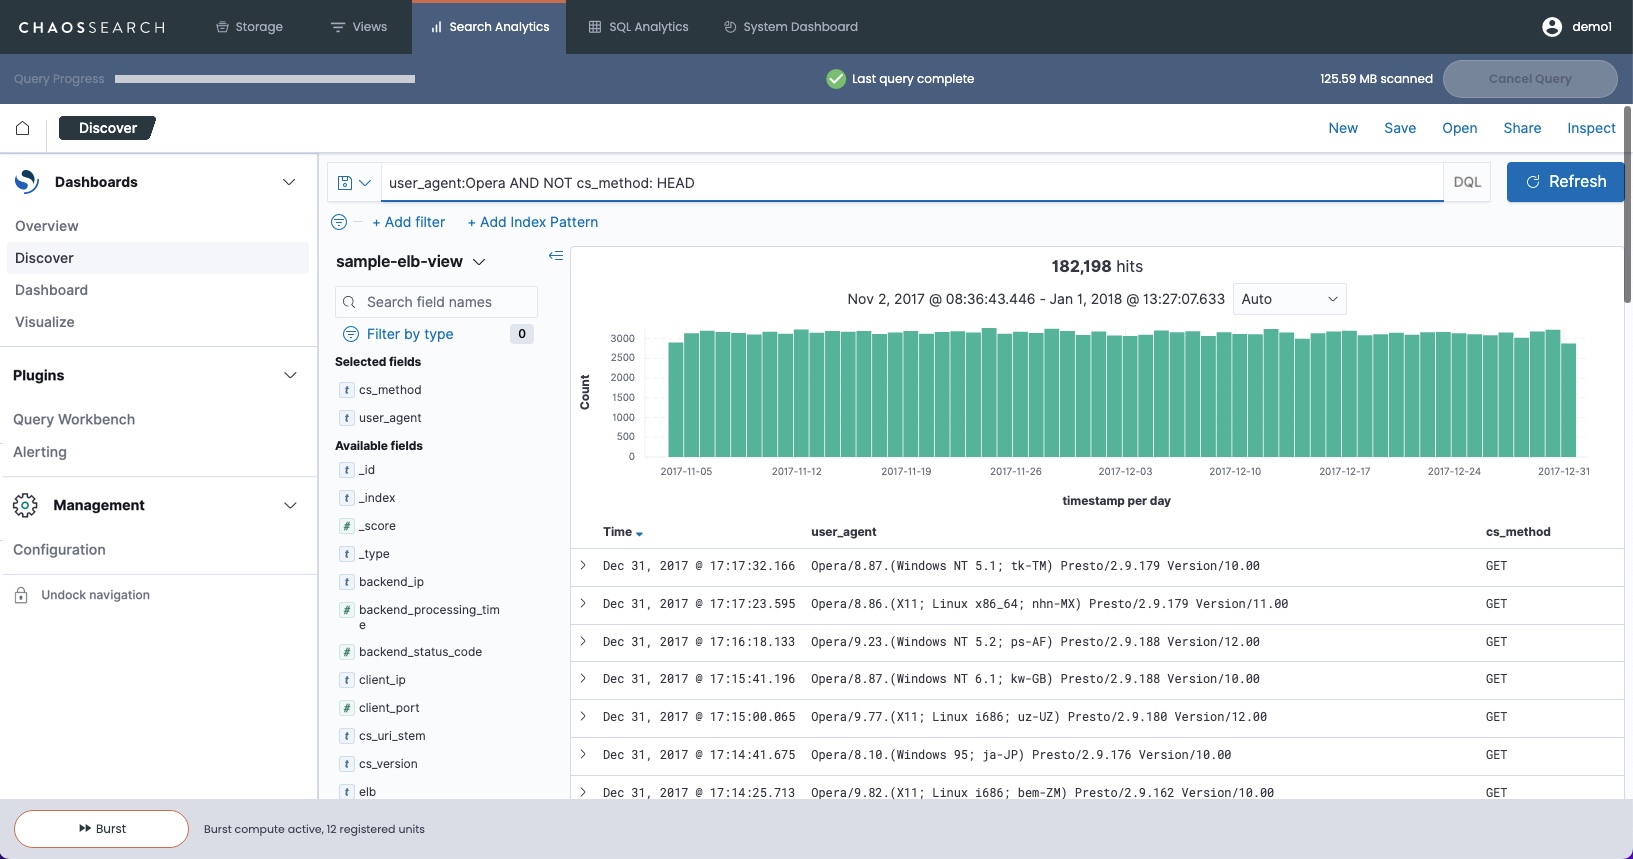Click the Query Progress bar
This screenshot has width=1633, height=859.
[265, 79]
